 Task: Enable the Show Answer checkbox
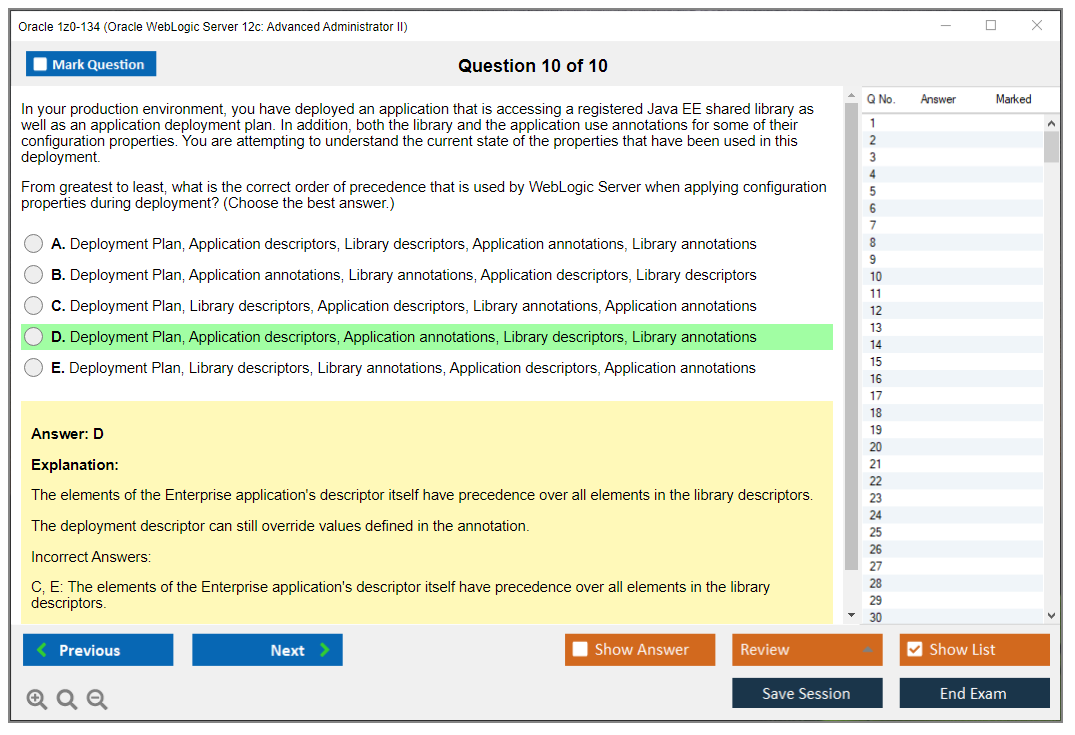click(x=580, y=650)
